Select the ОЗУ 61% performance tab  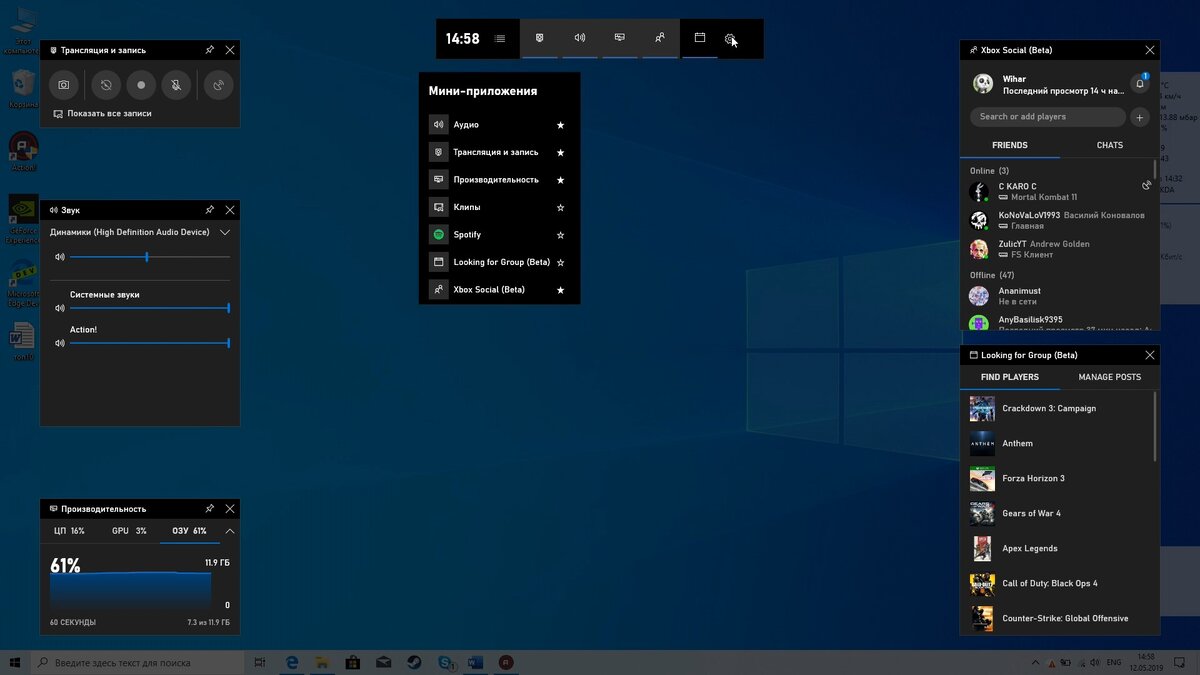(x=190, y=531)
